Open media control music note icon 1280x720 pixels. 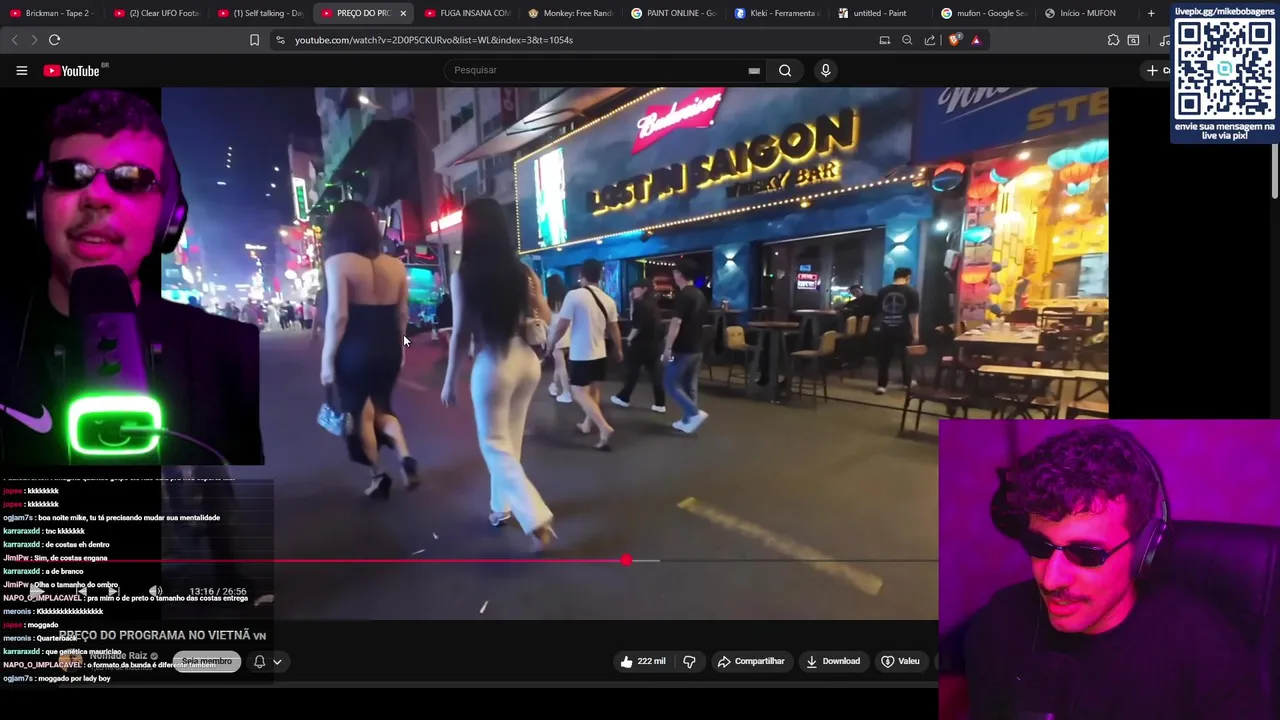pyautogui.click(x=1164, y=40)
